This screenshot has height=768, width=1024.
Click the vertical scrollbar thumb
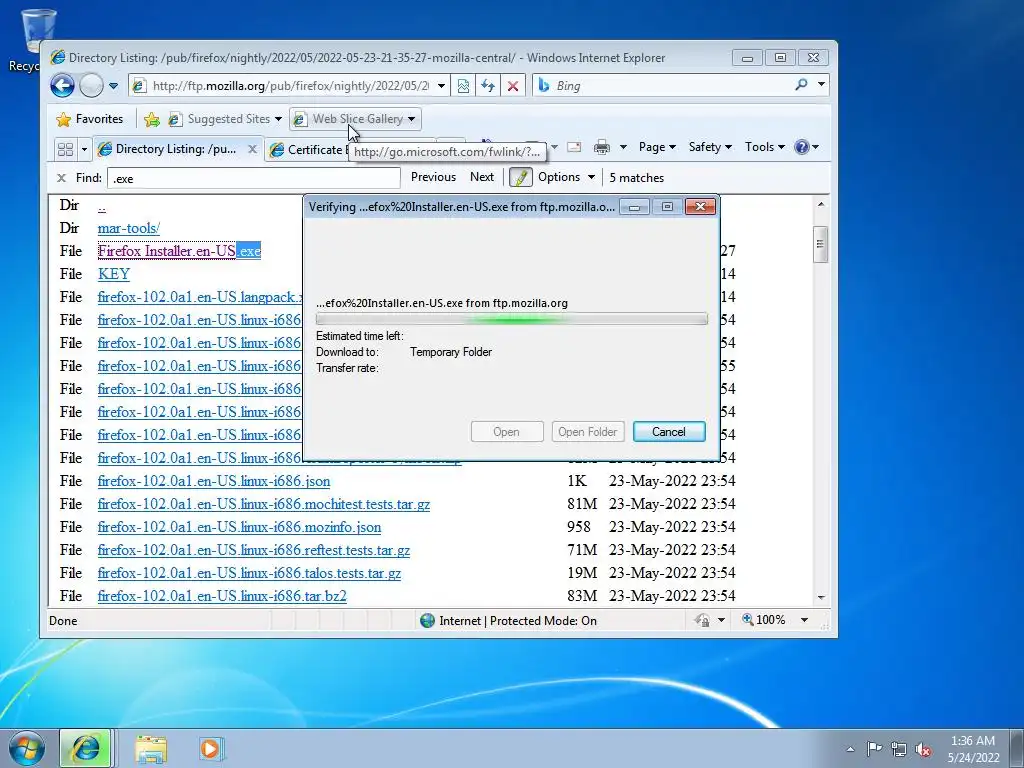coord(820,244)
